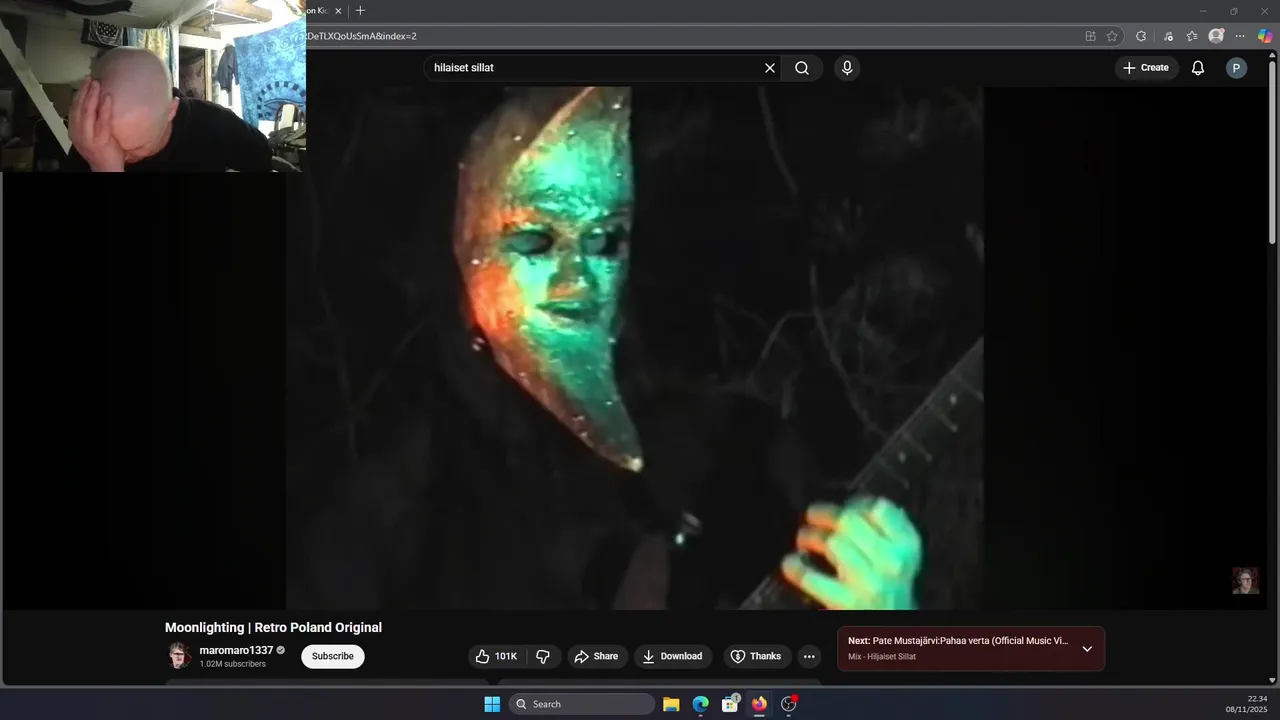Open Copilot sidebar icon
This screenshot has width=1280, height=720.
click(1265, 36)
